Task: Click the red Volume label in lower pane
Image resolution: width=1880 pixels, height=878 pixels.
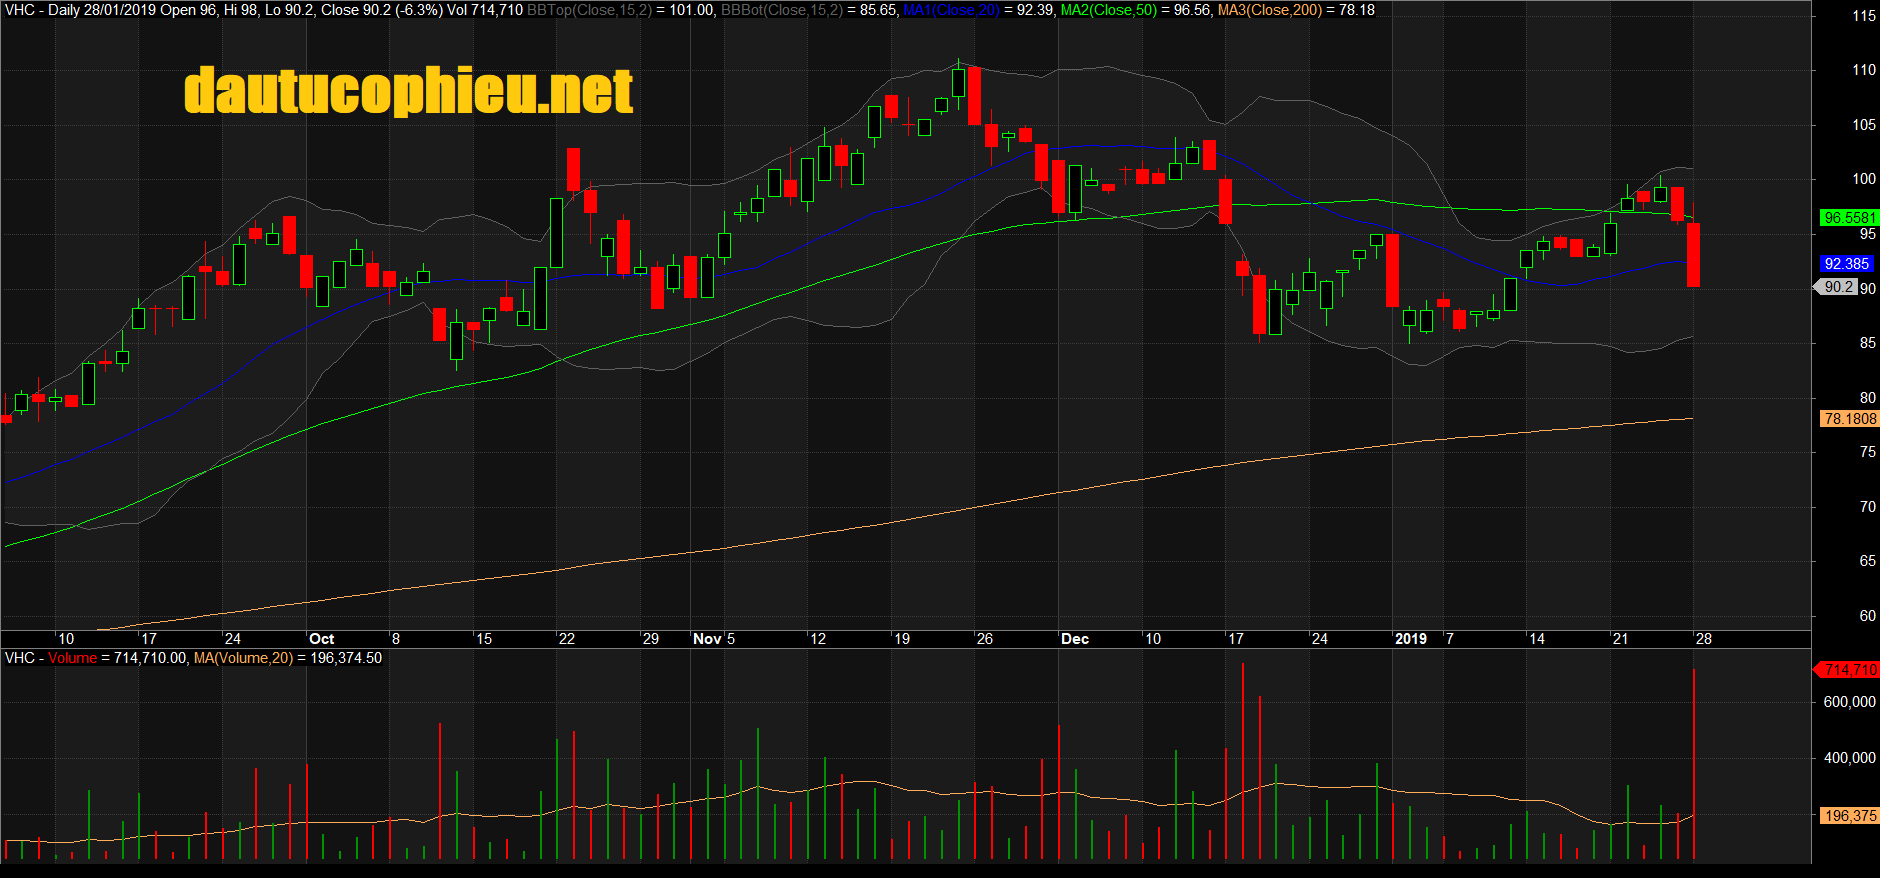Action: [x=72, y=658]
